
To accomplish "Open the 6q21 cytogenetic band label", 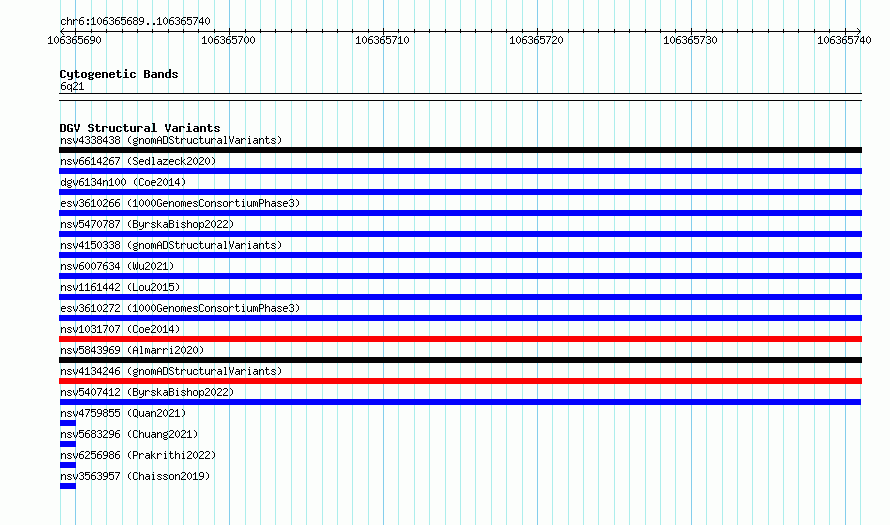I will tap(72, 86).
